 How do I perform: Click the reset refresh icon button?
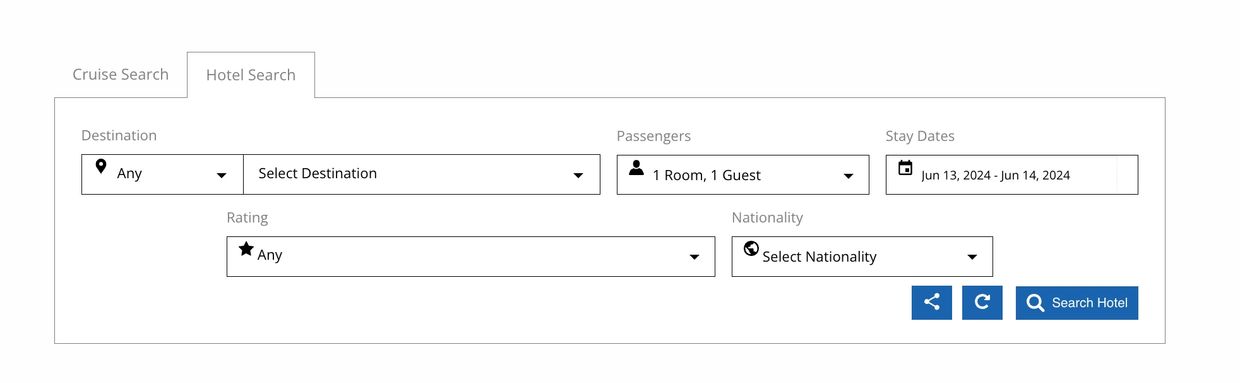(x=982, y=302)
